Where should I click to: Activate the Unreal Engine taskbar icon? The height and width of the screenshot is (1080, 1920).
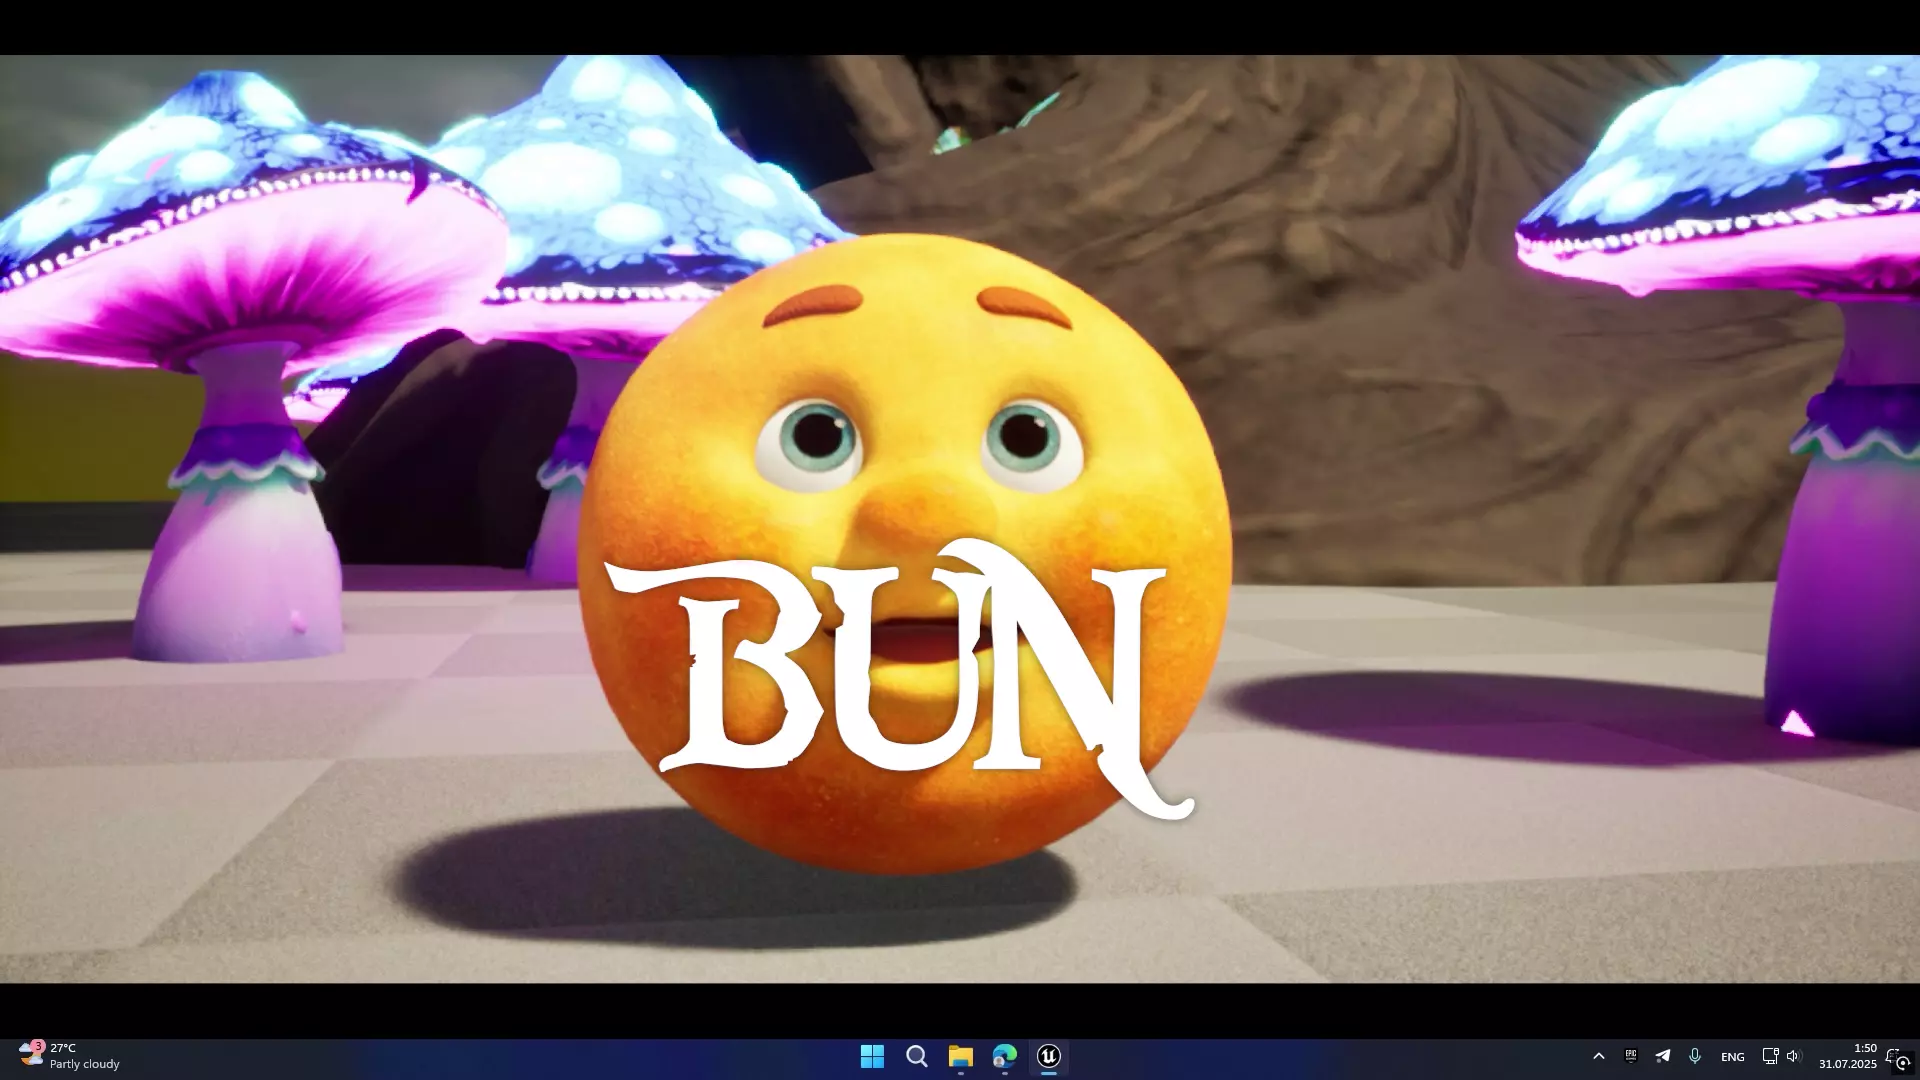(1049, 1056)
